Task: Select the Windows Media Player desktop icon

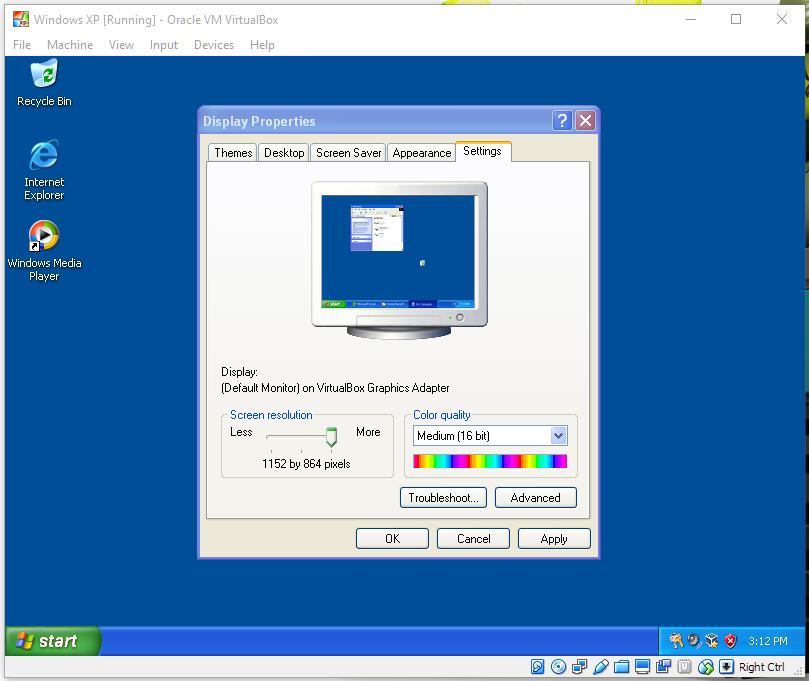Action: click(44, 251)
